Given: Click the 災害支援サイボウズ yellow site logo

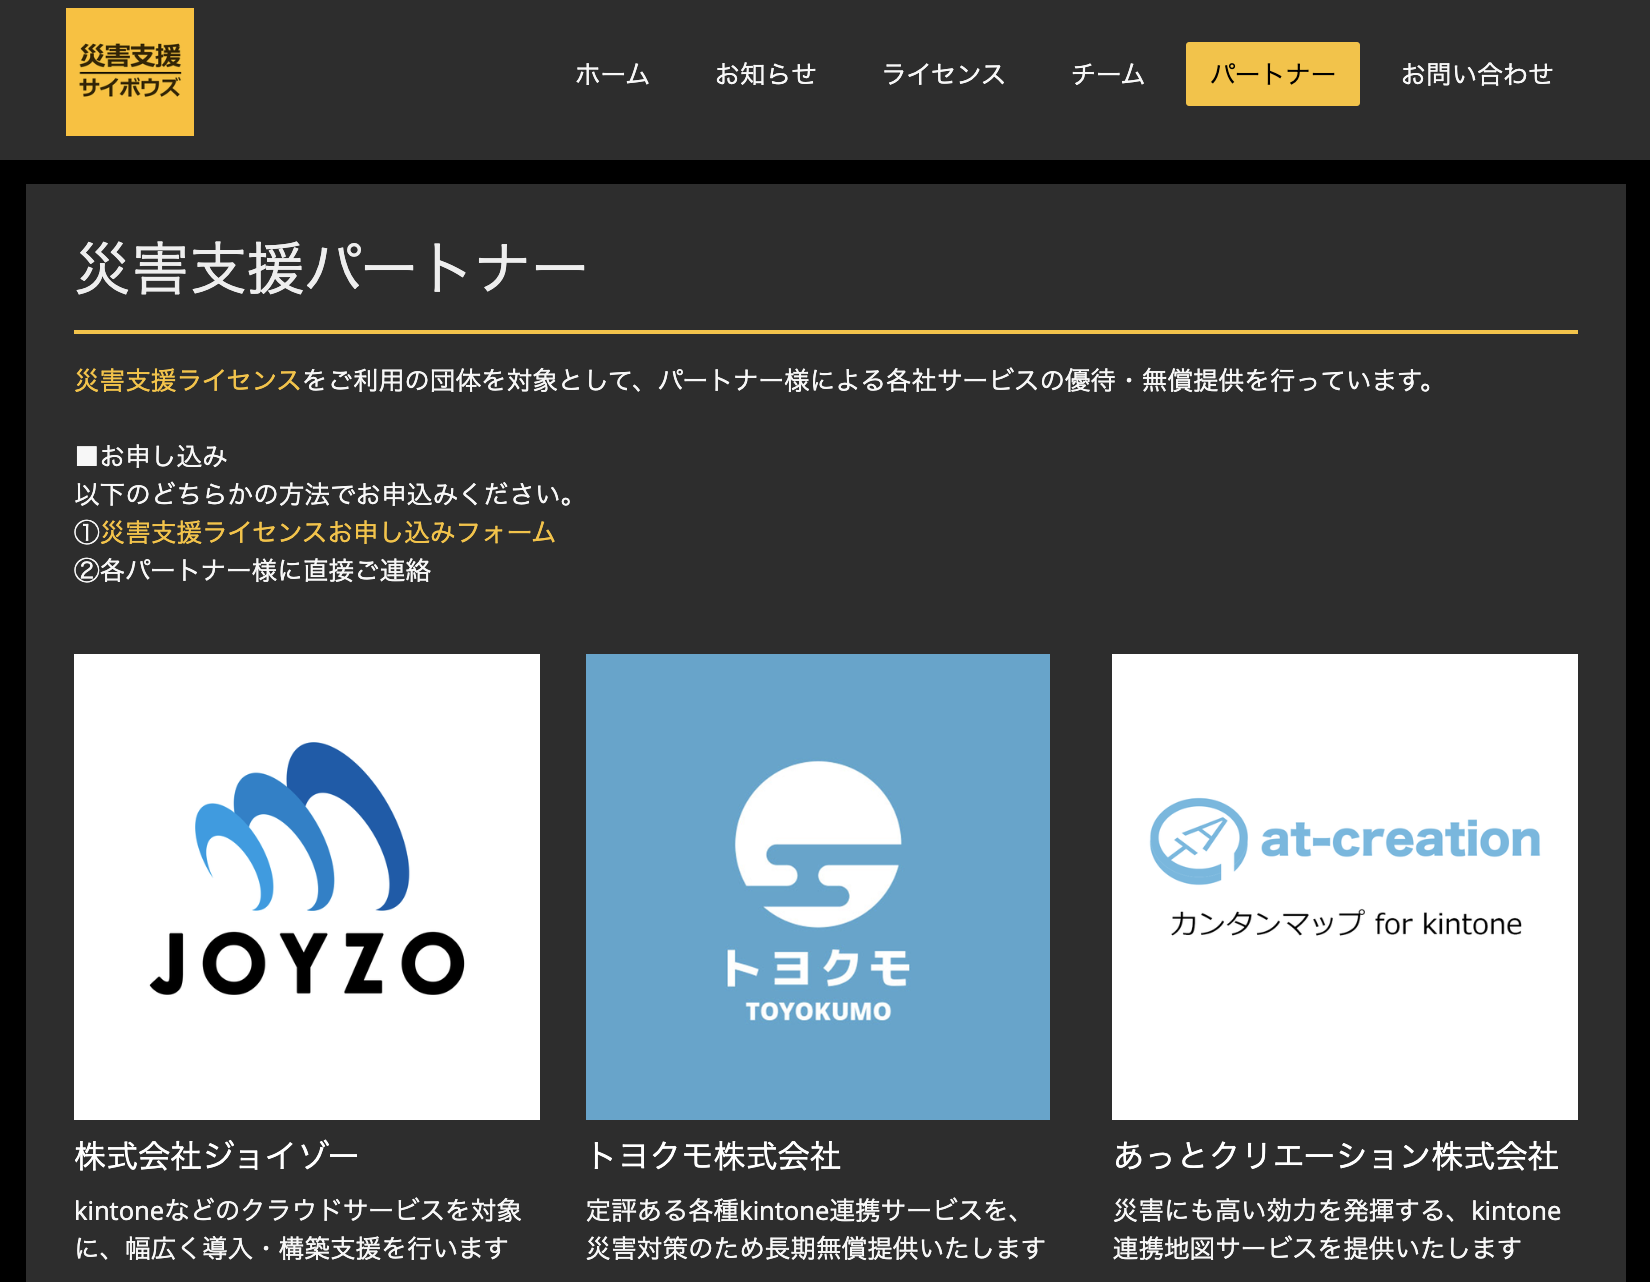Looking at the screenshot, I should tap(130, 72).
